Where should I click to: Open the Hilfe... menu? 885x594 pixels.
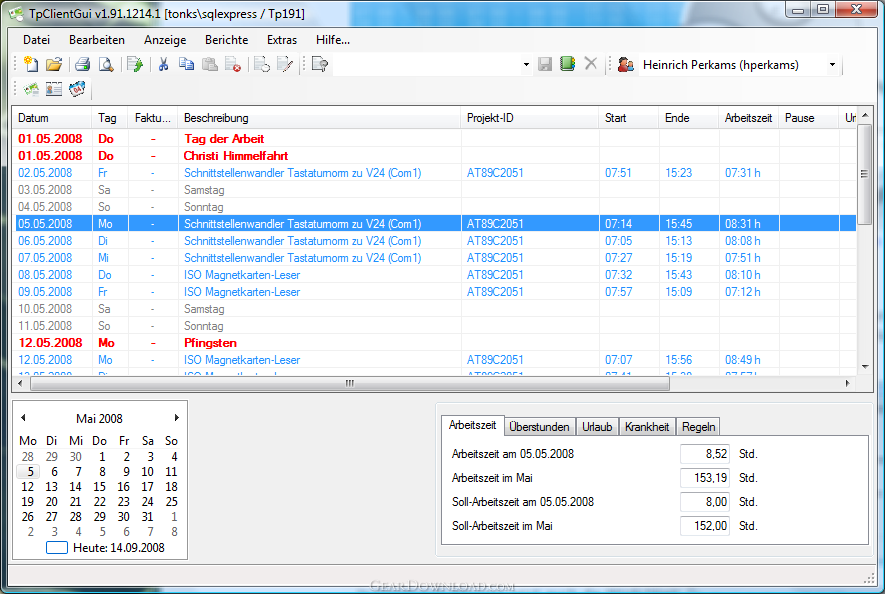pyautogui.click(x=333, y=40)
